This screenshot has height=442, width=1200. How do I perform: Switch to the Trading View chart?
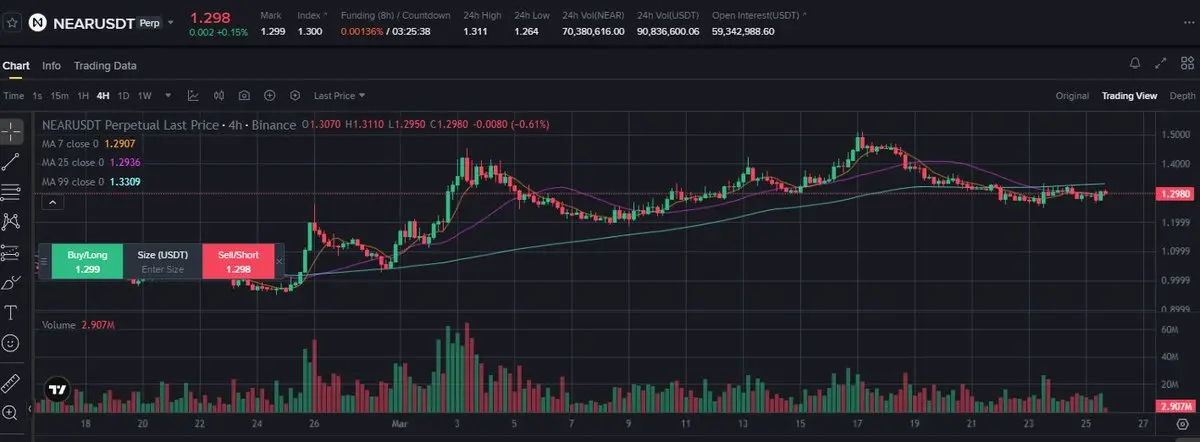[1129, 96]
